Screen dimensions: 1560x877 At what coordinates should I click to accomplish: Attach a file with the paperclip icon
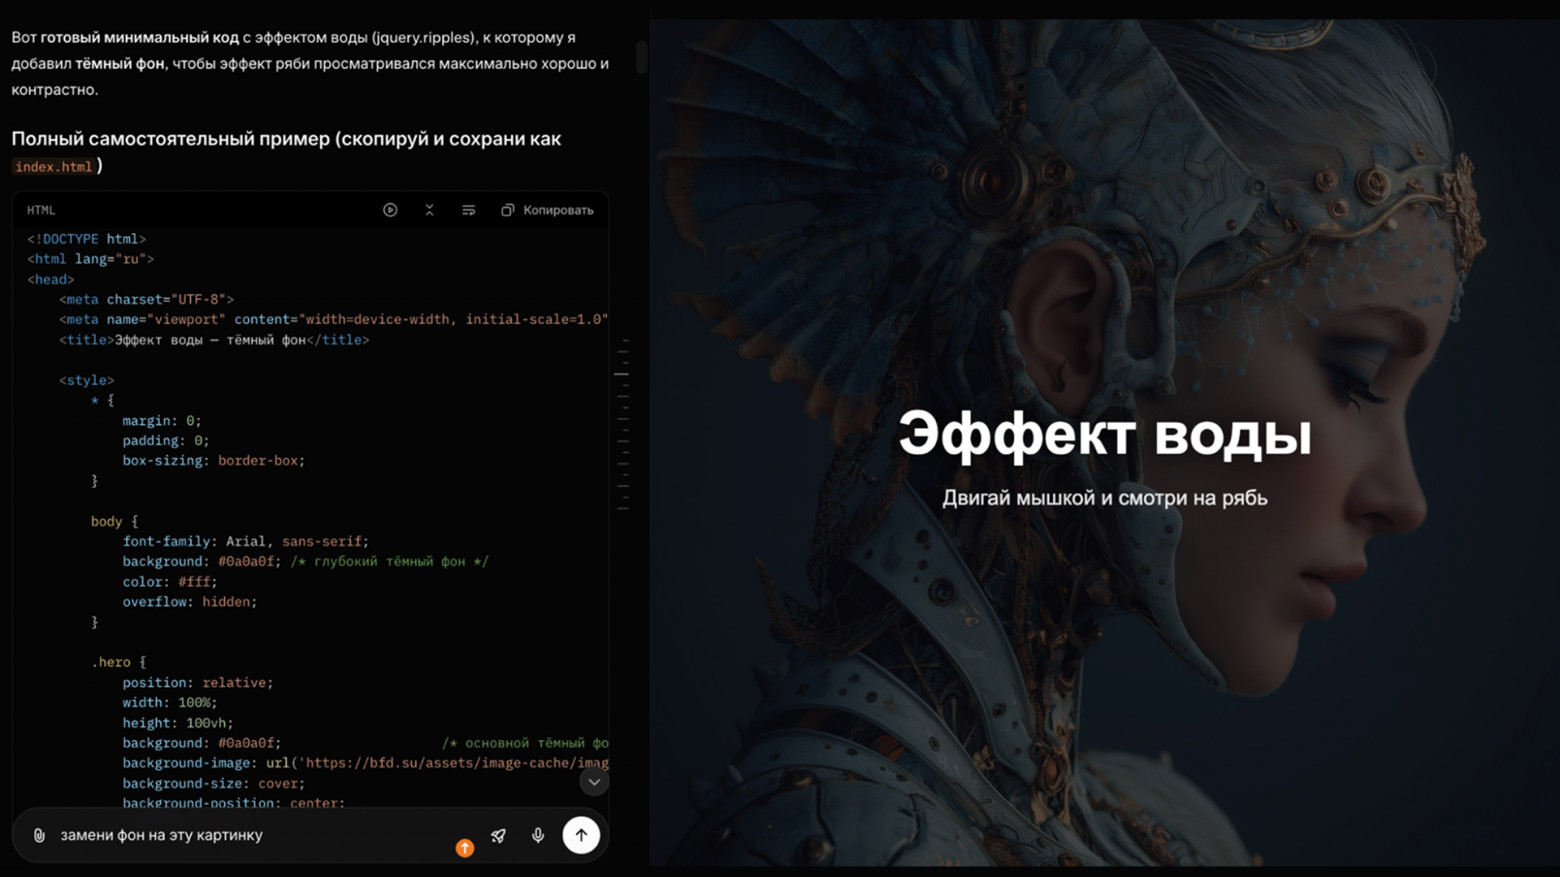click(x=40, y=835)
